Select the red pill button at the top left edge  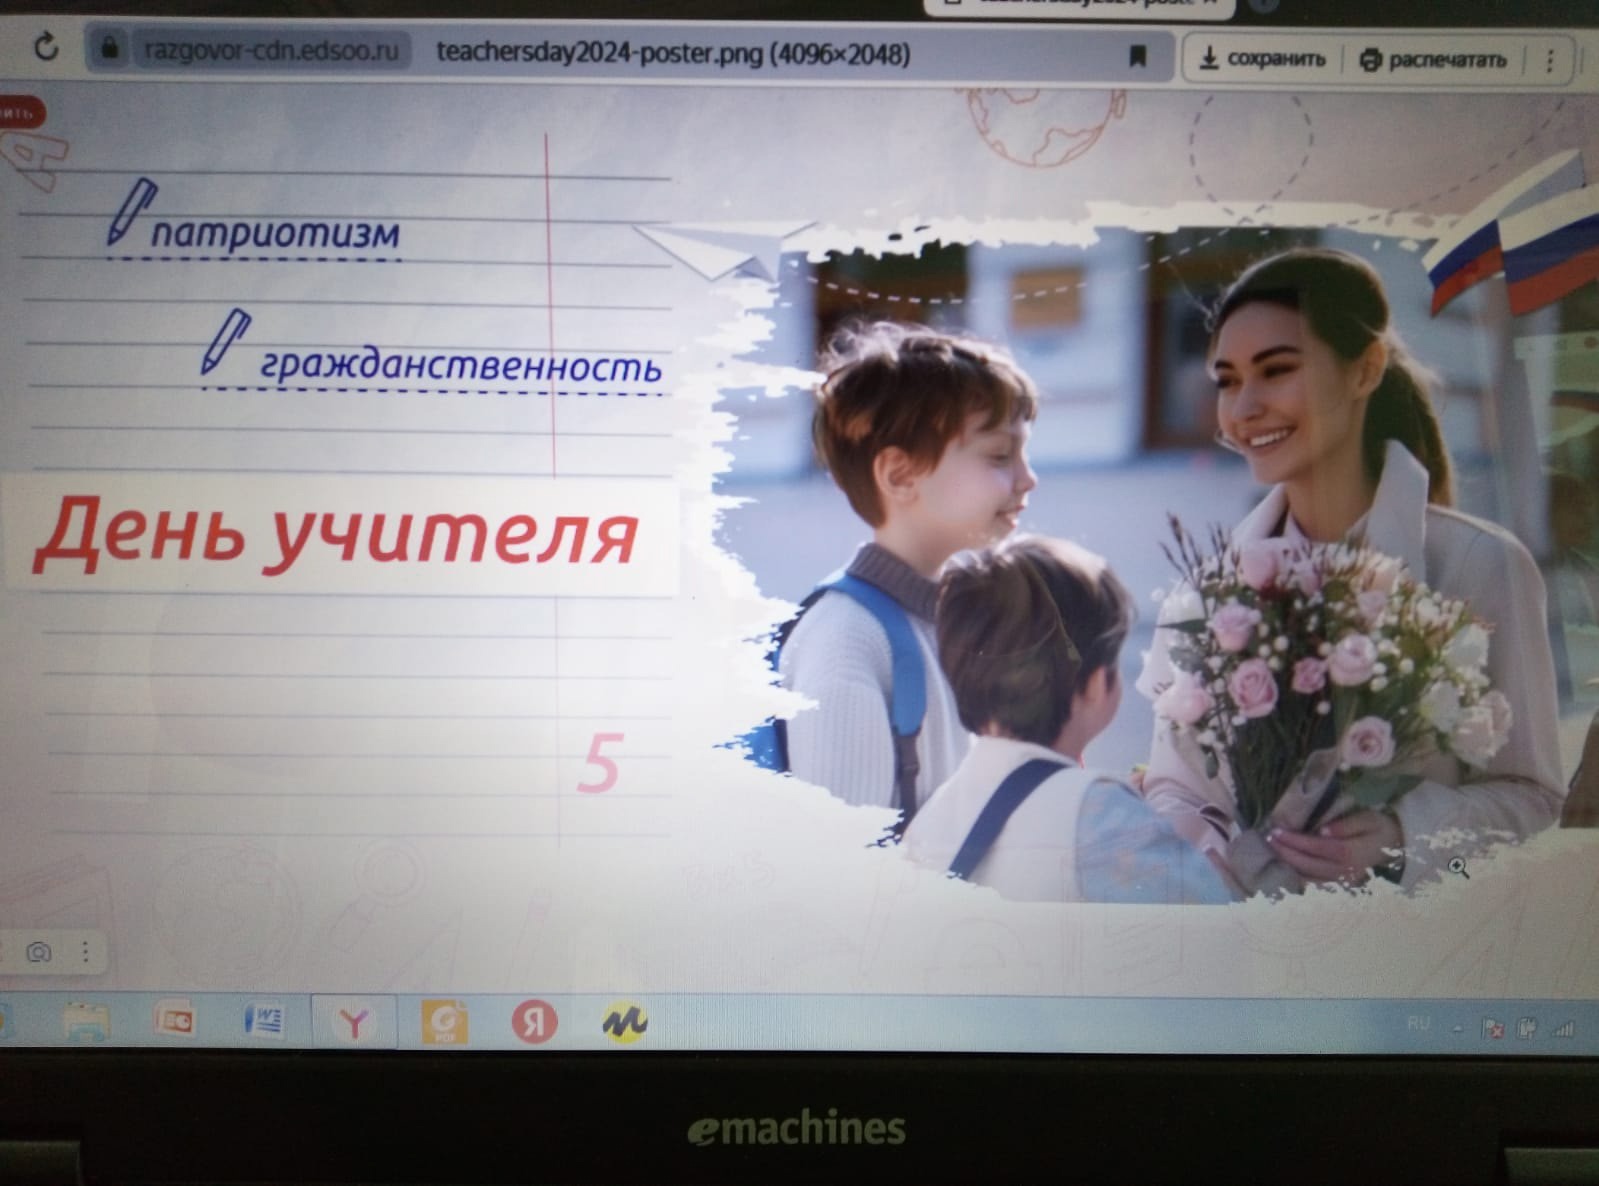coord(20,113)
